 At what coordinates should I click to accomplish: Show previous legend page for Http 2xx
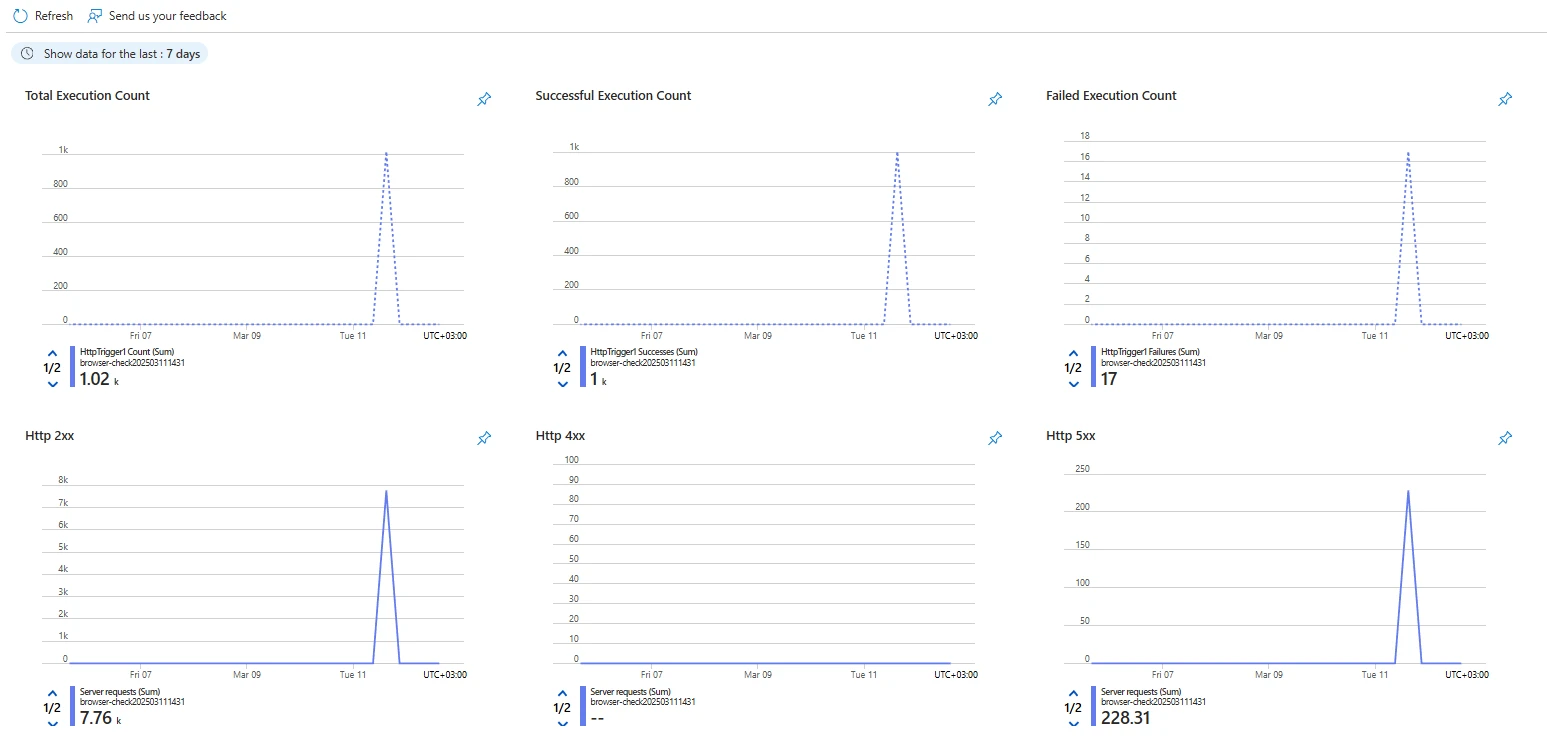[52, 692]
